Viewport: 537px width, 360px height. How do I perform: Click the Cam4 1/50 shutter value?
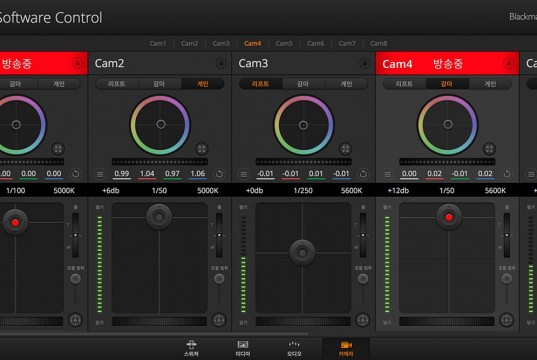pyautogui.click(x=447, y=190)
